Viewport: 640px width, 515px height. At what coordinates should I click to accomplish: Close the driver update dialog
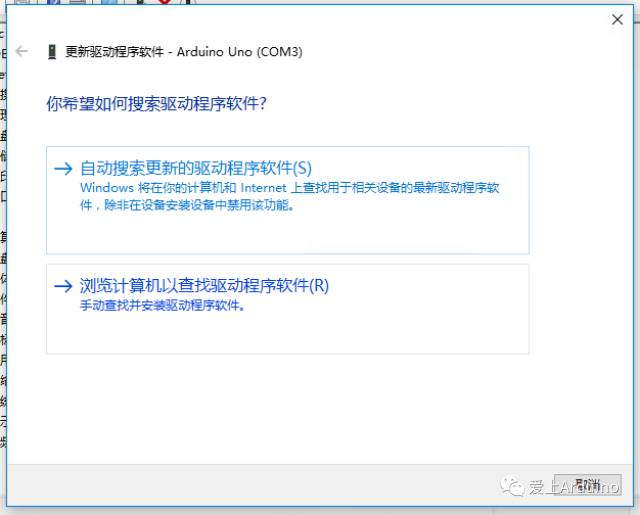point(617,19)
